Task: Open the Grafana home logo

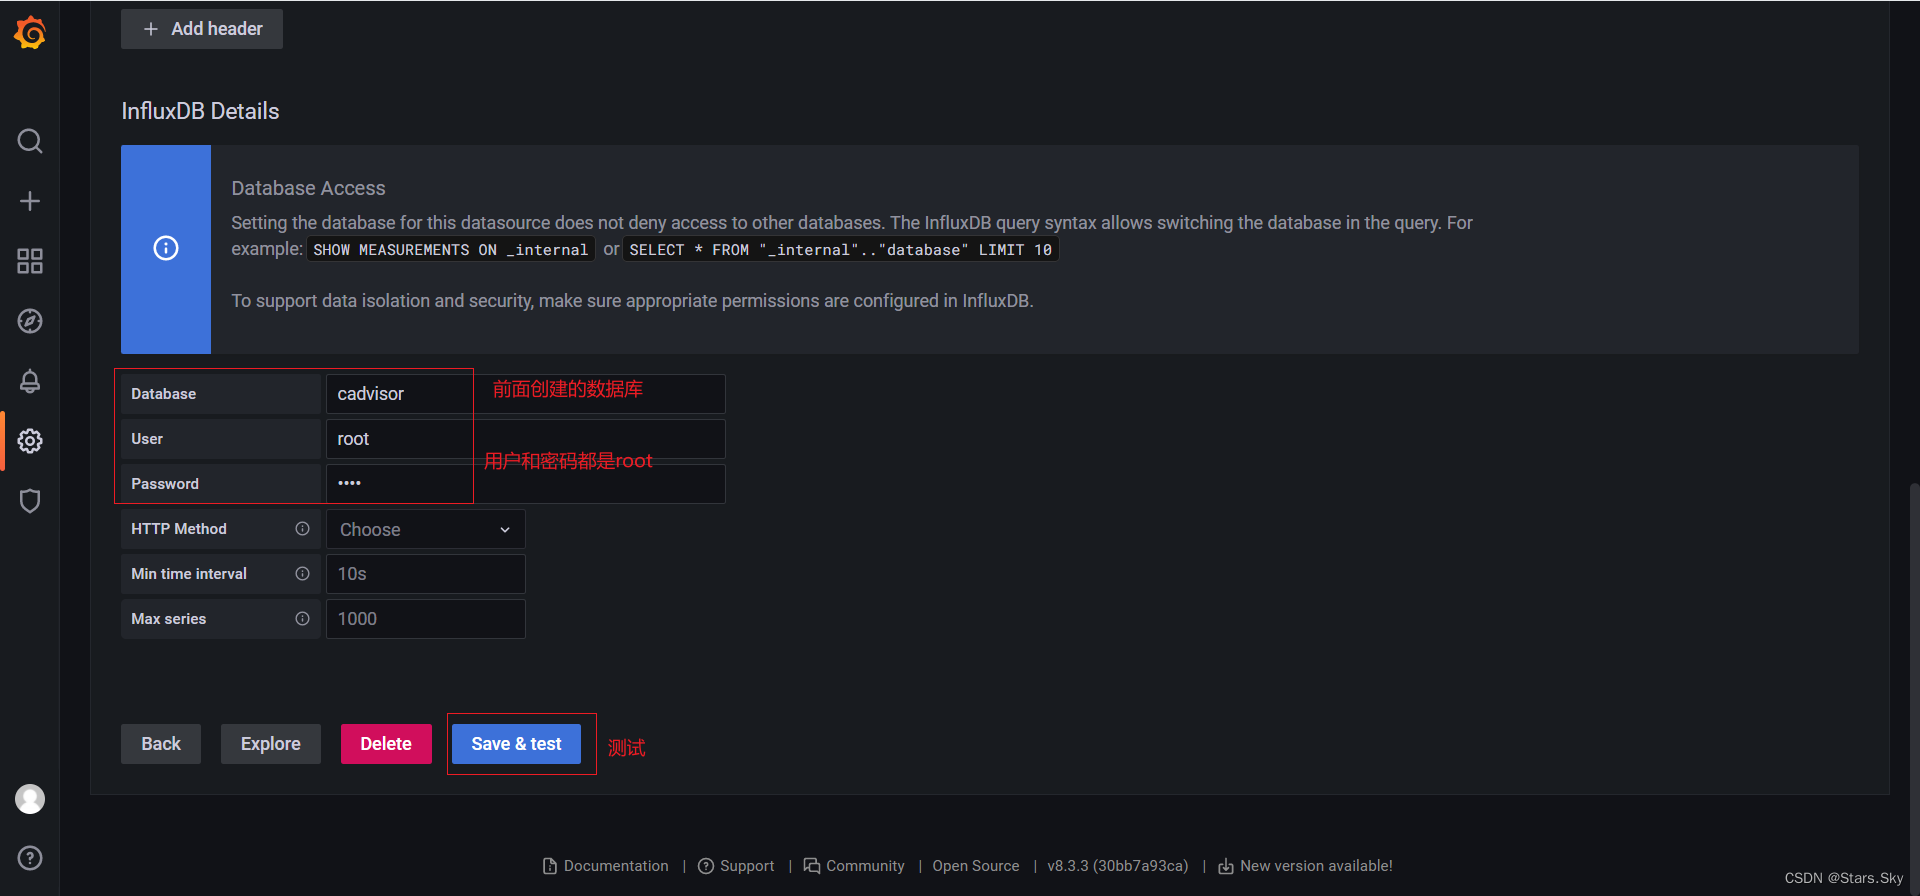Action: (x=30, y=32)
